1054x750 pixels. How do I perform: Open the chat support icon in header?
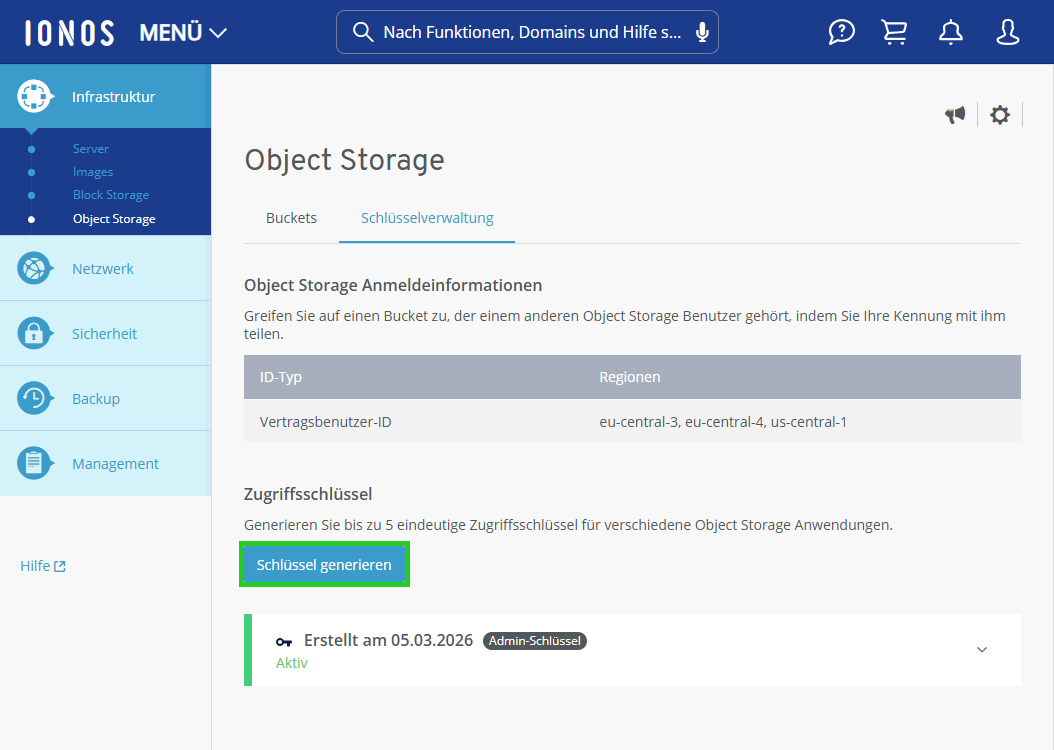pyautogui.click(x=841, y=31)
